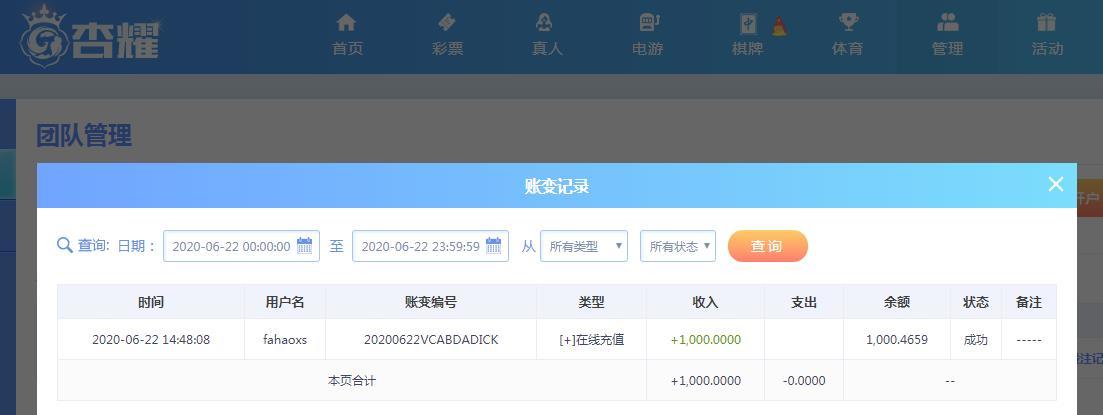Click the 收入 column header
Viewport: 1103px width, 415px height.
(706, 302)
